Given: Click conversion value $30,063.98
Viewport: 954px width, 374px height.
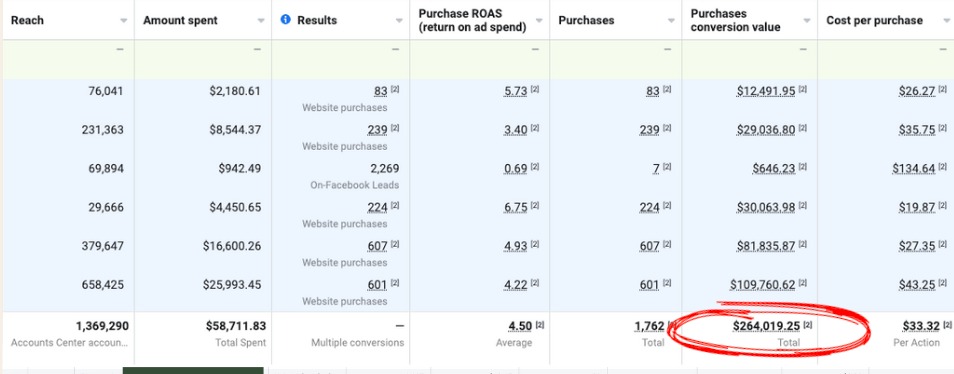Looking at the screenshot, I should pos(766,207).
